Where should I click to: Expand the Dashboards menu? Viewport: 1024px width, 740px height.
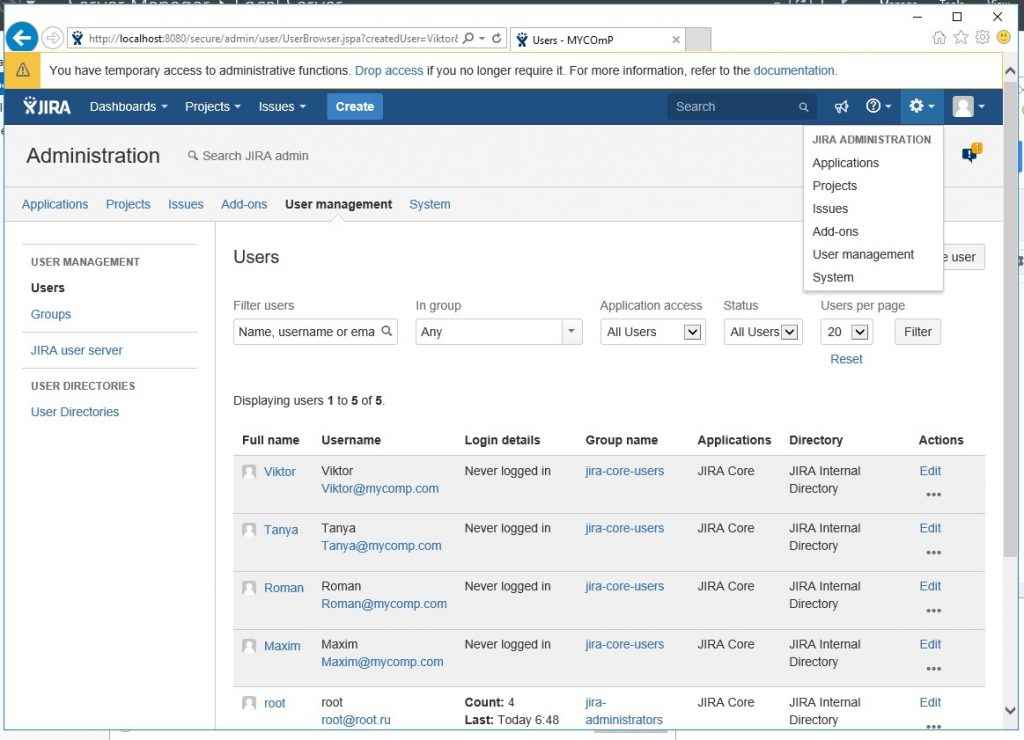point(129,106)
